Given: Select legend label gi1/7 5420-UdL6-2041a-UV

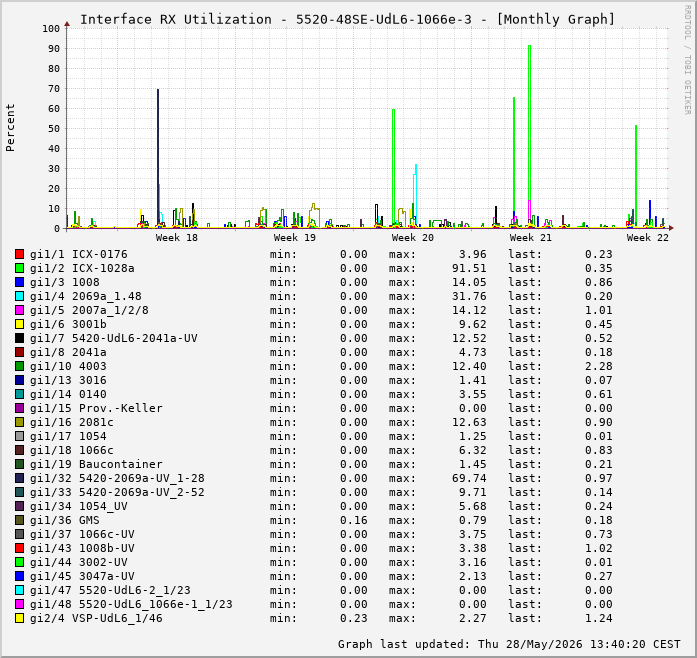Looking at the screenshot, I should (114, 338).
